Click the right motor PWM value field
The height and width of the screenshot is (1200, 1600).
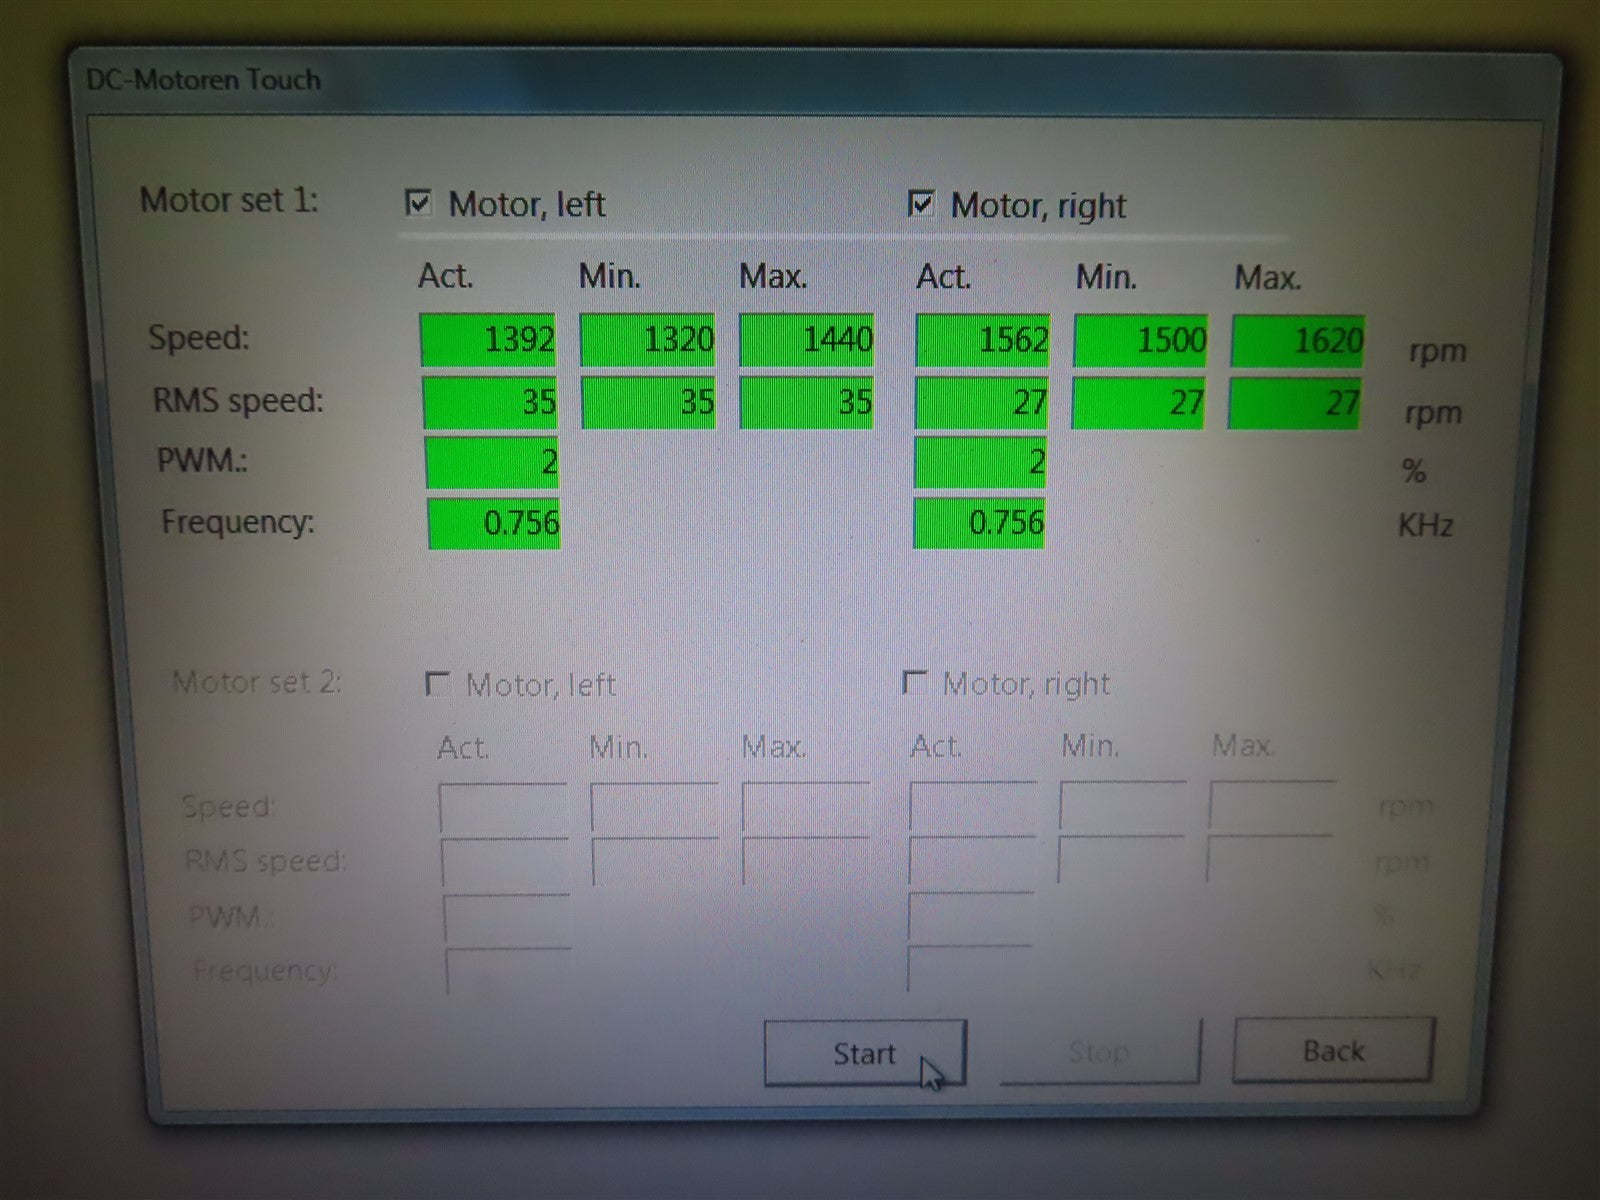980,462
